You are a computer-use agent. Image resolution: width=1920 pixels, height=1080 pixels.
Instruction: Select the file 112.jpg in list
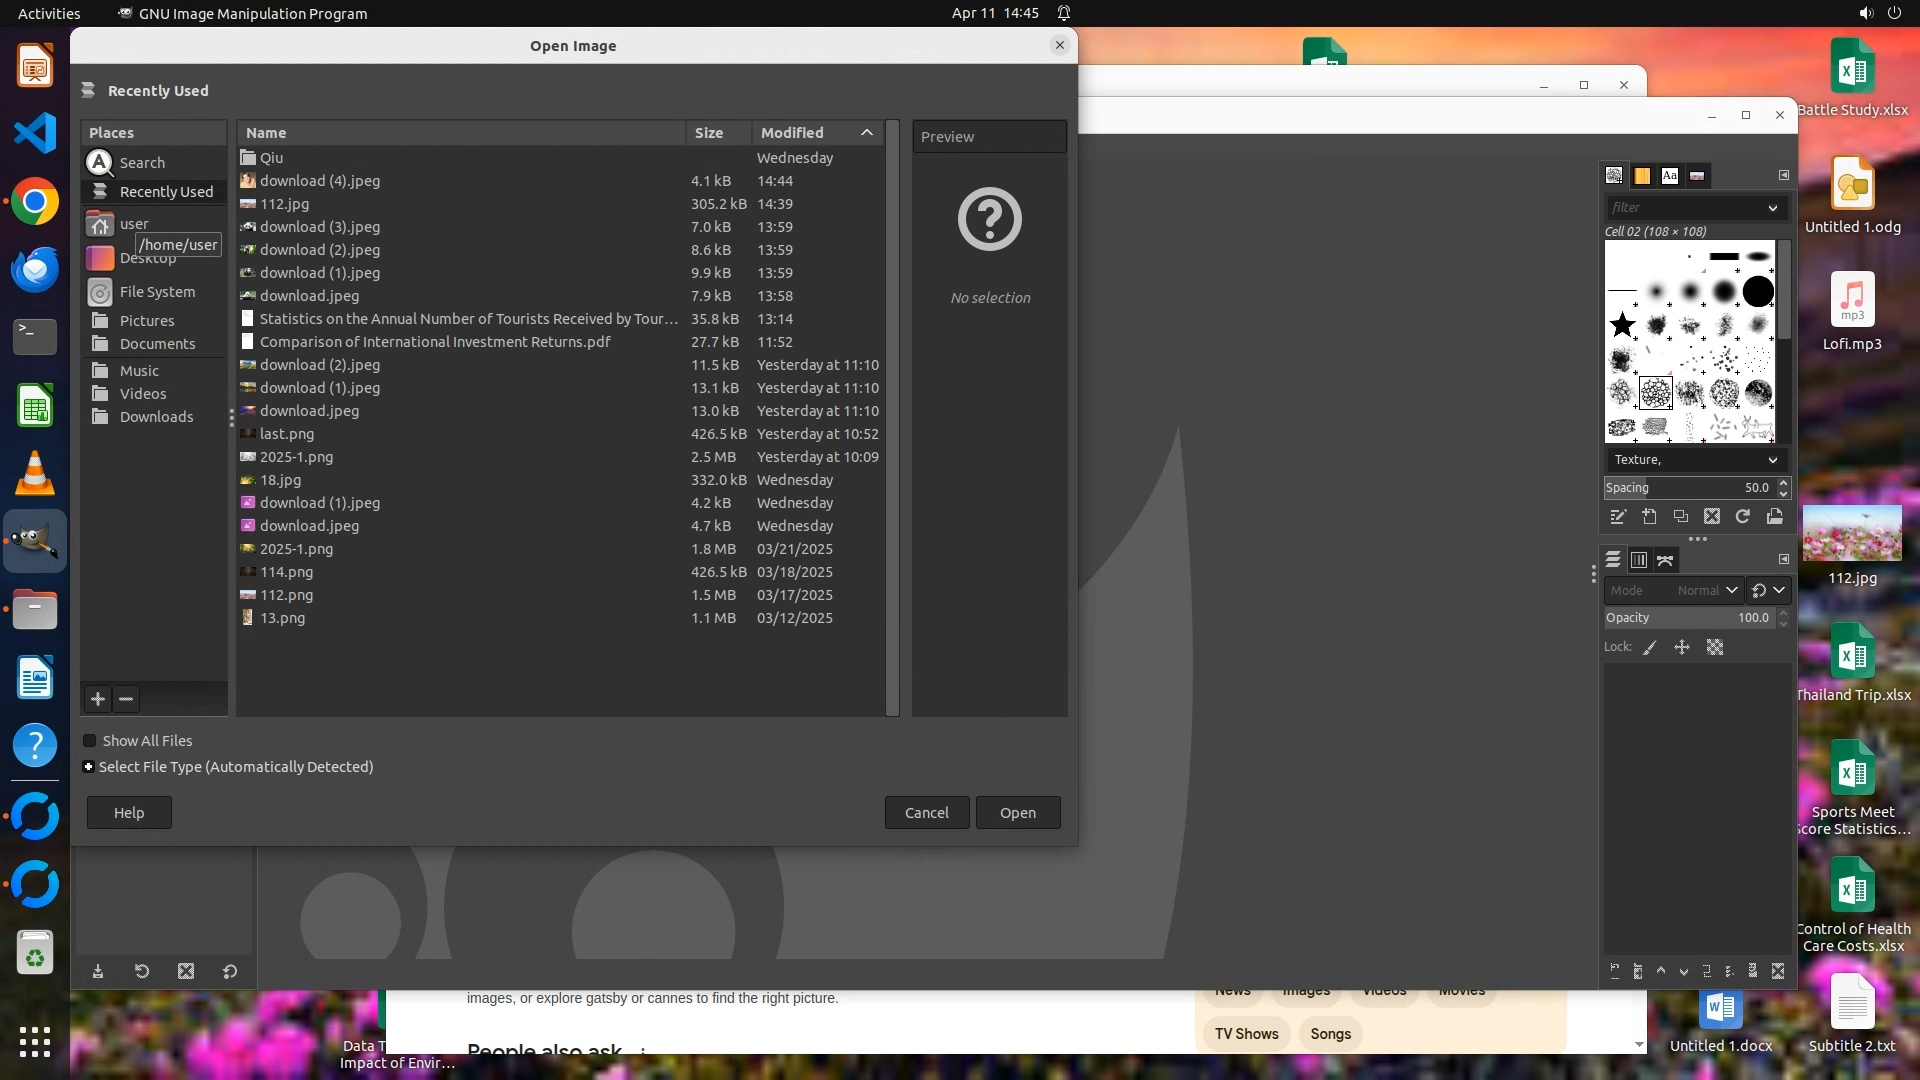285,204
